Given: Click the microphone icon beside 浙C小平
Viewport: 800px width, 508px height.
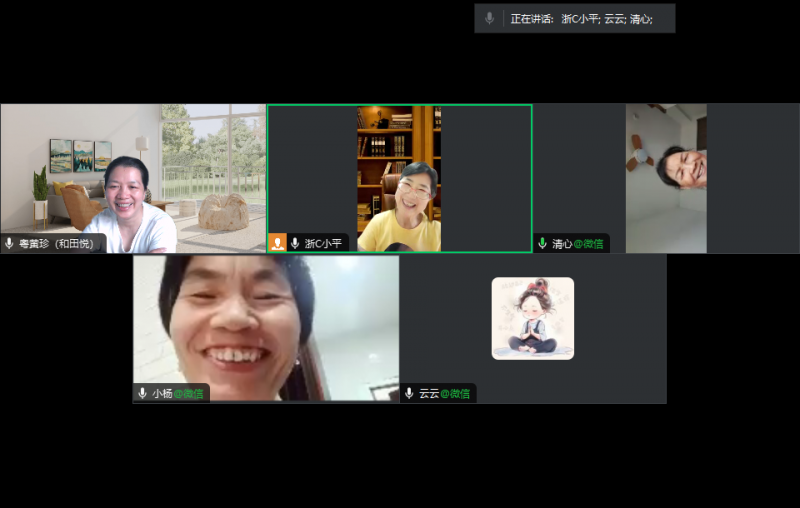Looking at the screenshot, I should pos(295,243).
